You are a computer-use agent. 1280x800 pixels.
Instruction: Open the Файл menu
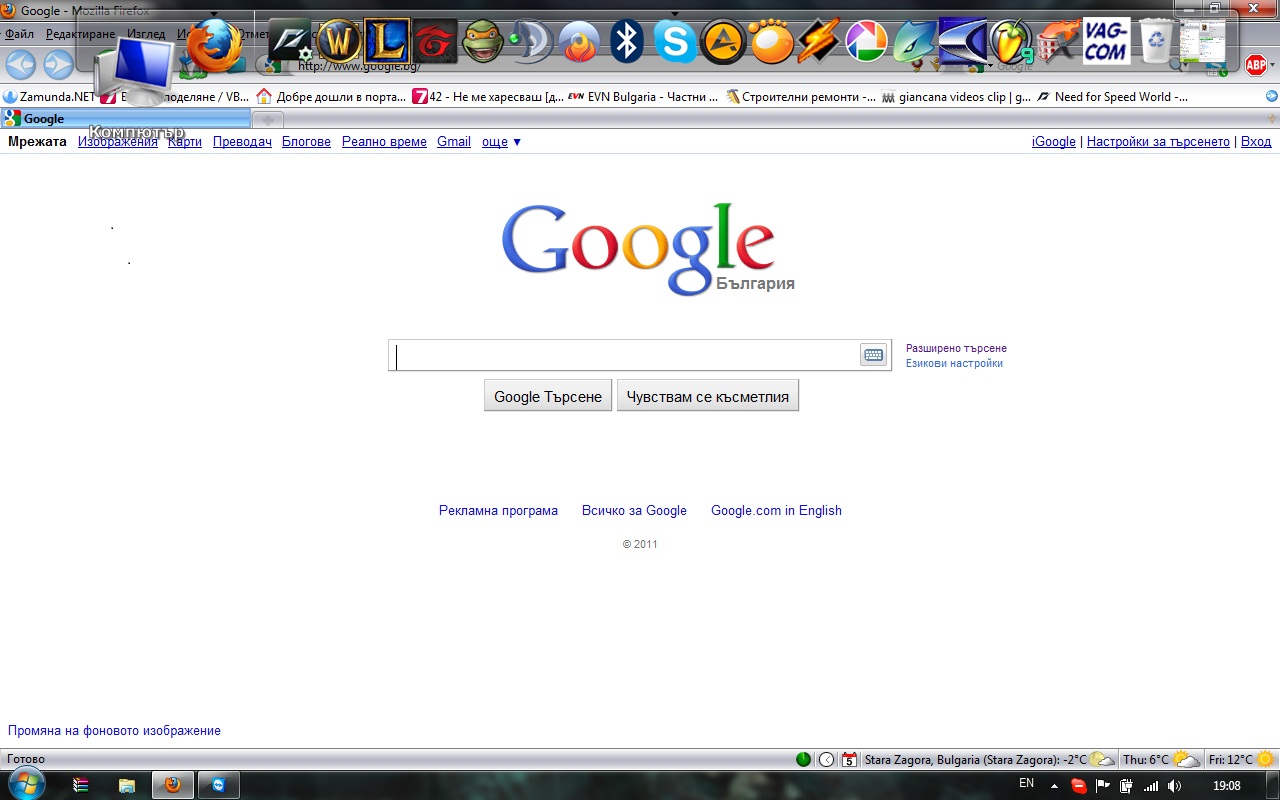(x=19, y=34)
